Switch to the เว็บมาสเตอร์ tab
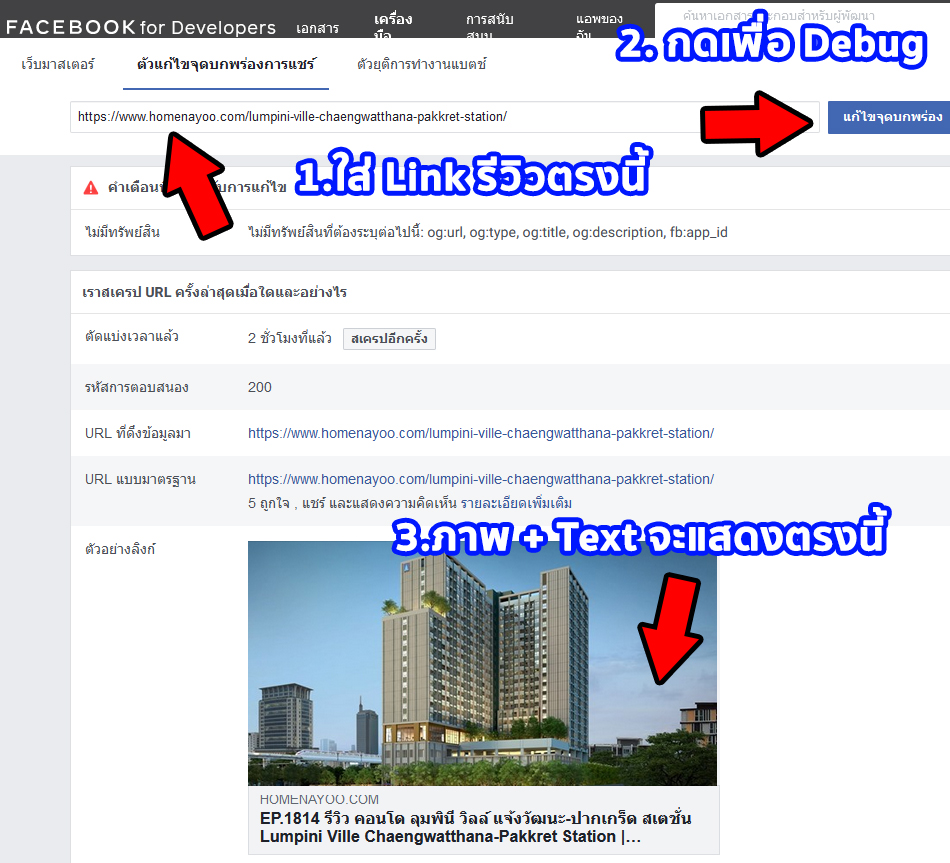This screenshot has width=950, height=863. click(58, 64)
